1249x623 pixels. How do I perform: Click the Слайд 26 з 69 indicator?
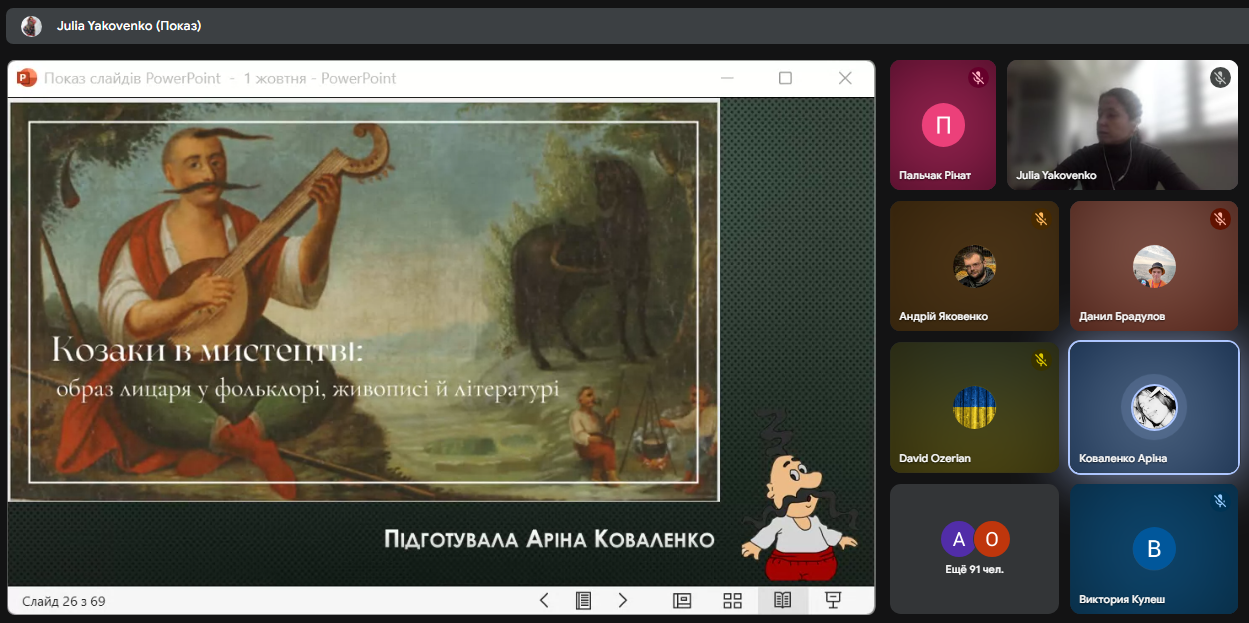tap(64, 601)
